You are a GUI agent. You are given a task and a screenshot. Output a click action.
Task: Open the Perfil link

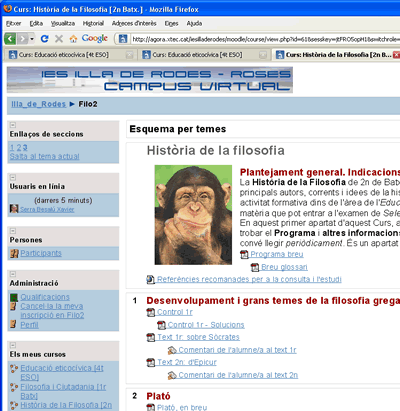(29, 325)
